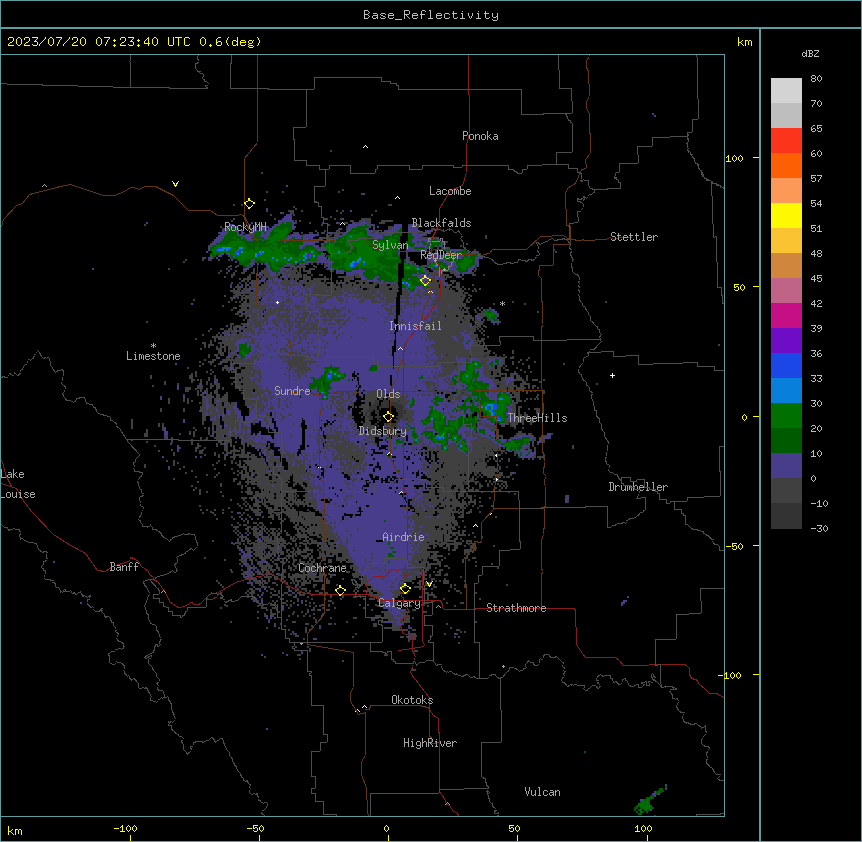This screenshot has width=862, height=842.
Task: Select the magenta 39-42 dBZ legend swatch
Action: [786, 315]
